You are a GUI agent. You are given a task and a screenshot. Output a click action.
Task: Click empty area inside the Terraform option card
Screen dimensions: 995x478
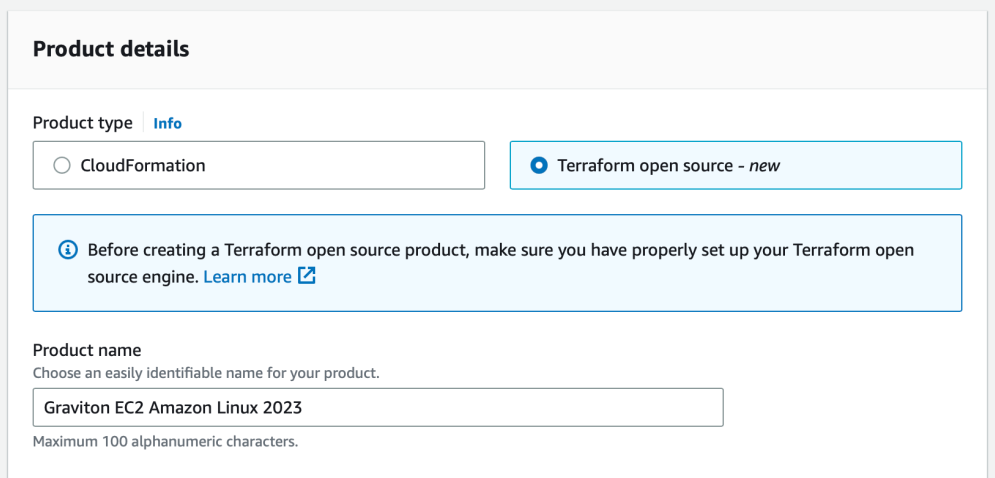880,166
